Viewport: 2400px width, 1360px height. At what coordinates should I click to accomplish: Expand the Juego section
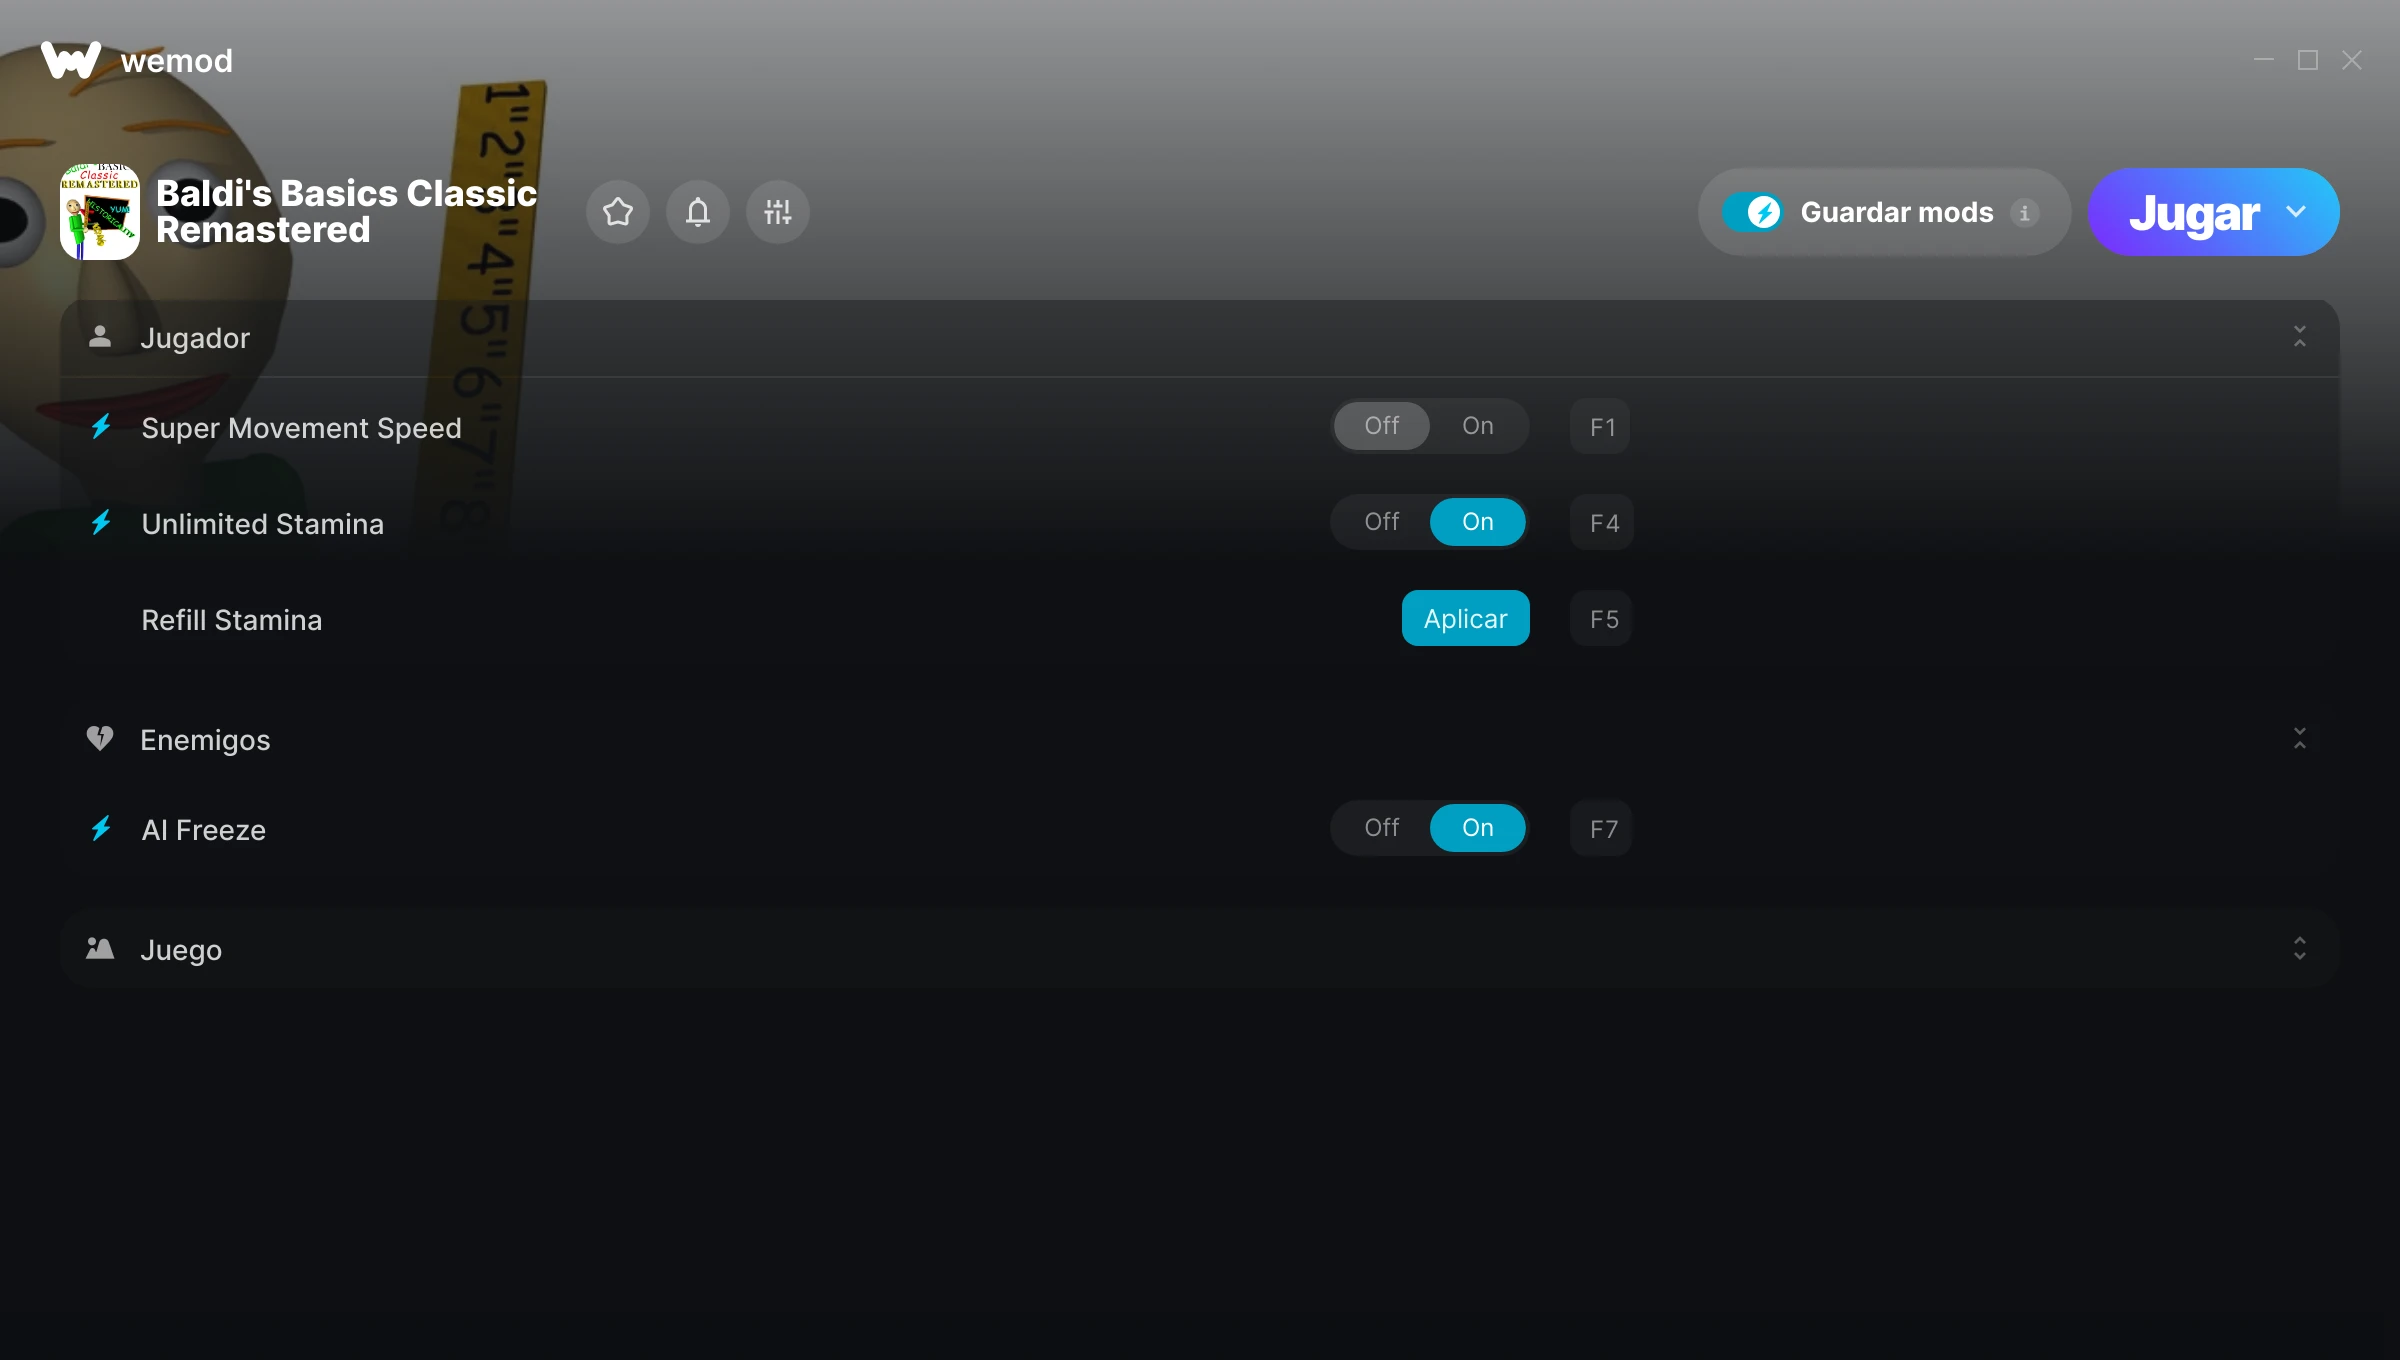click(x=2300, y=949)
